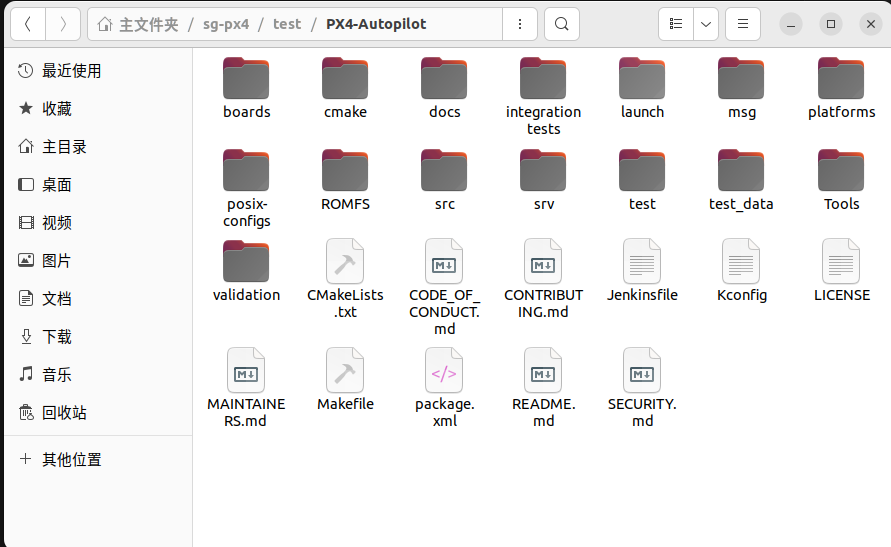The image size is (891, 547).
Task: Open 桌面 desktop in the sidebar
Action: point(98,185)
